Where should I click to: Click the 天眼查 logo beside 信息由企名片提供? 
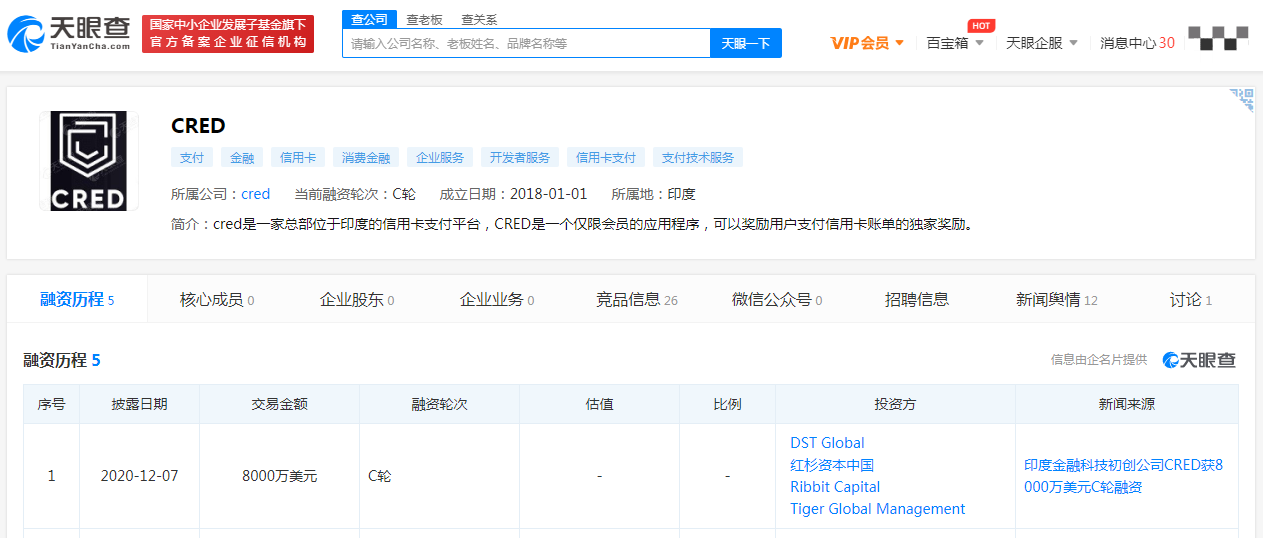[1199, 360]
